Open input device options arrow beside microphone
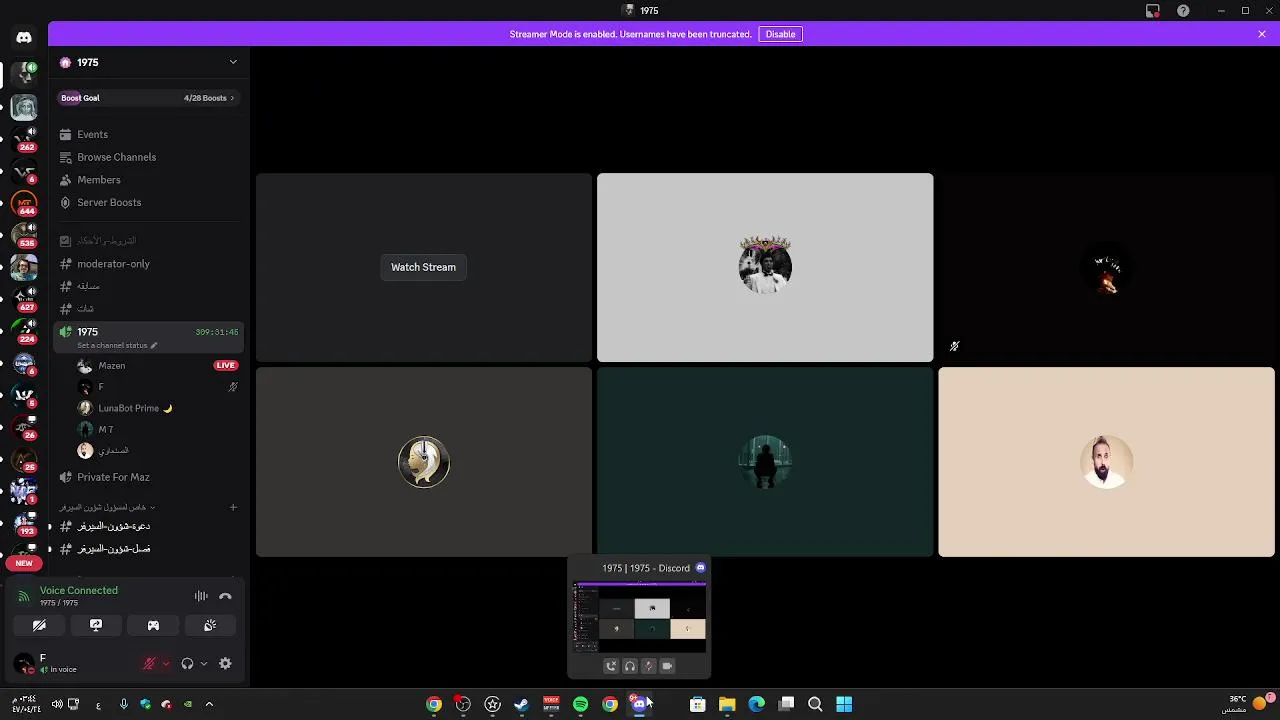The image size is (1280, 720). click(166, 663)
